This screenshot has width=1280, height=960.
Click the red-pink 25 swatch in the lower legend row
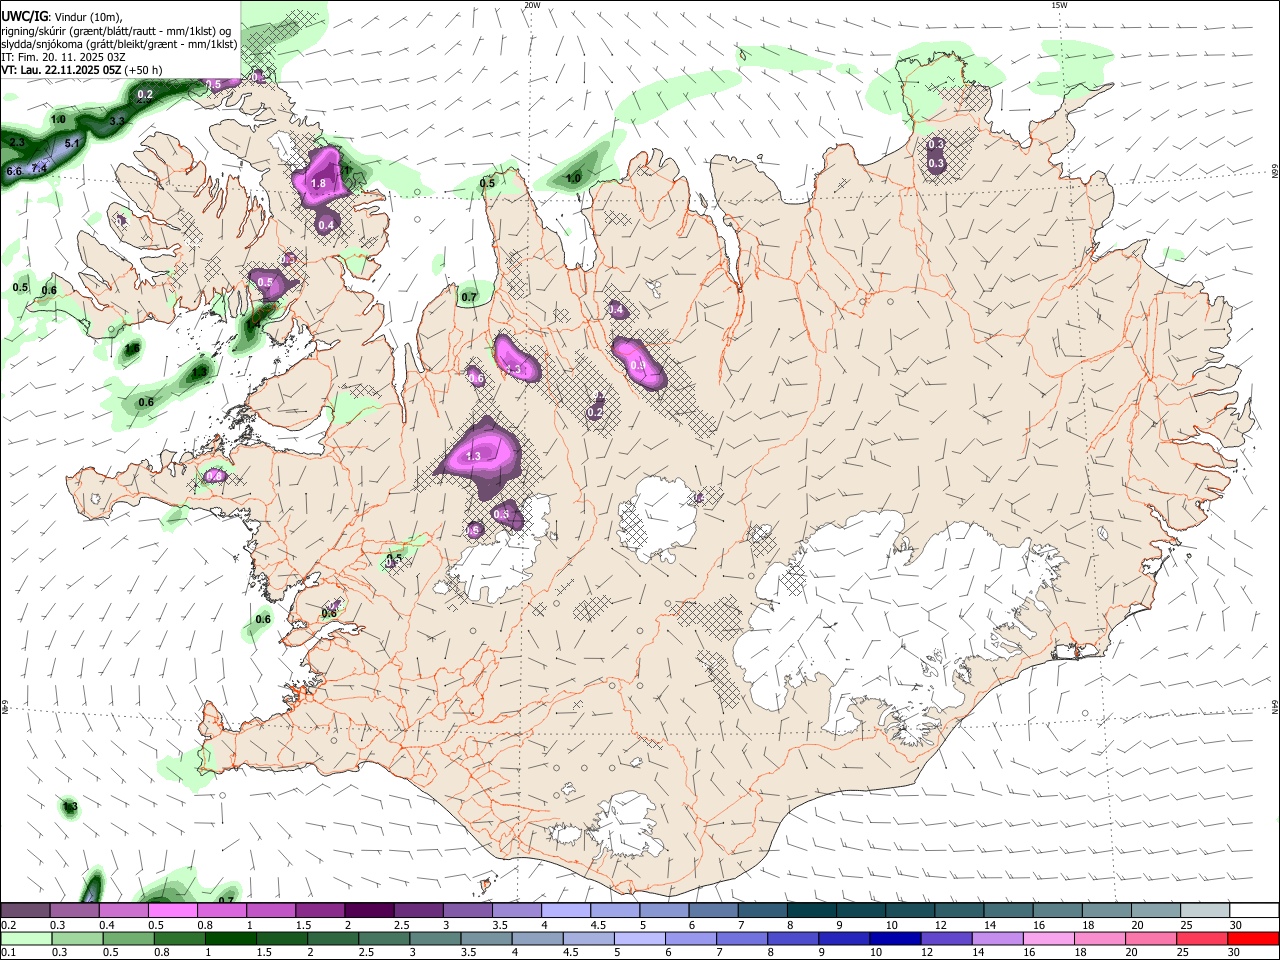pyautogui.click(x=1203, y=939)
